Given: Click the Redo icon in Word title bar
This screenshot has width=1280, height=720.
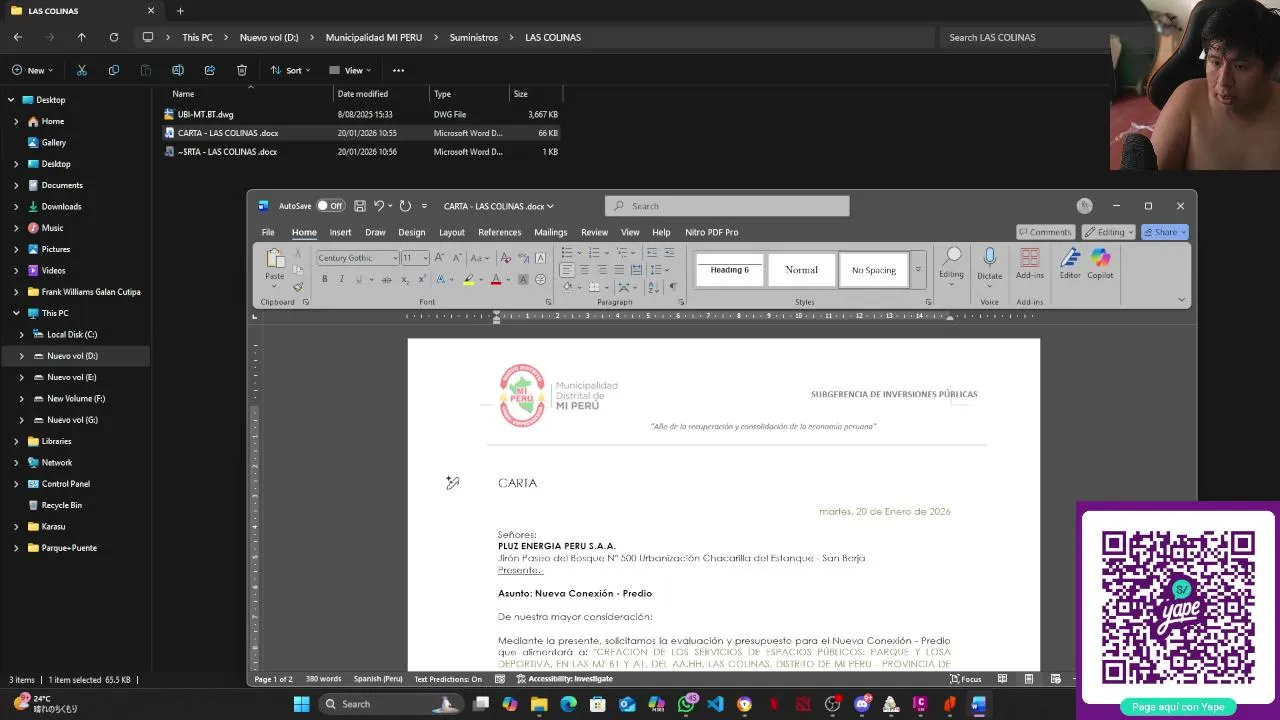Looking at the screenshot, I should coord(405,206).
